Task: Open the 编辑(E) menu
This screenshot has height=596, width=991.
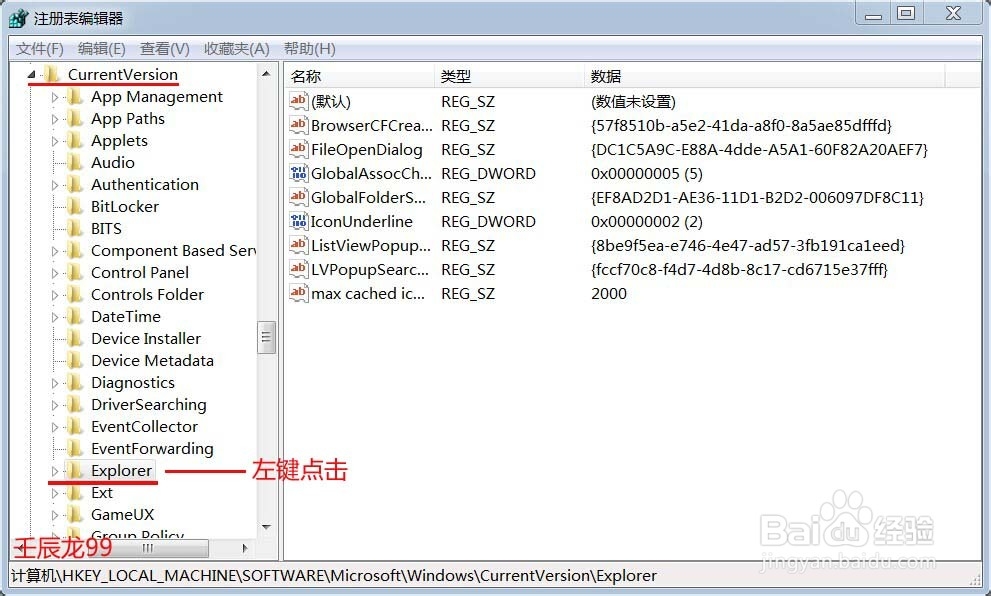Action: [102, 49]
